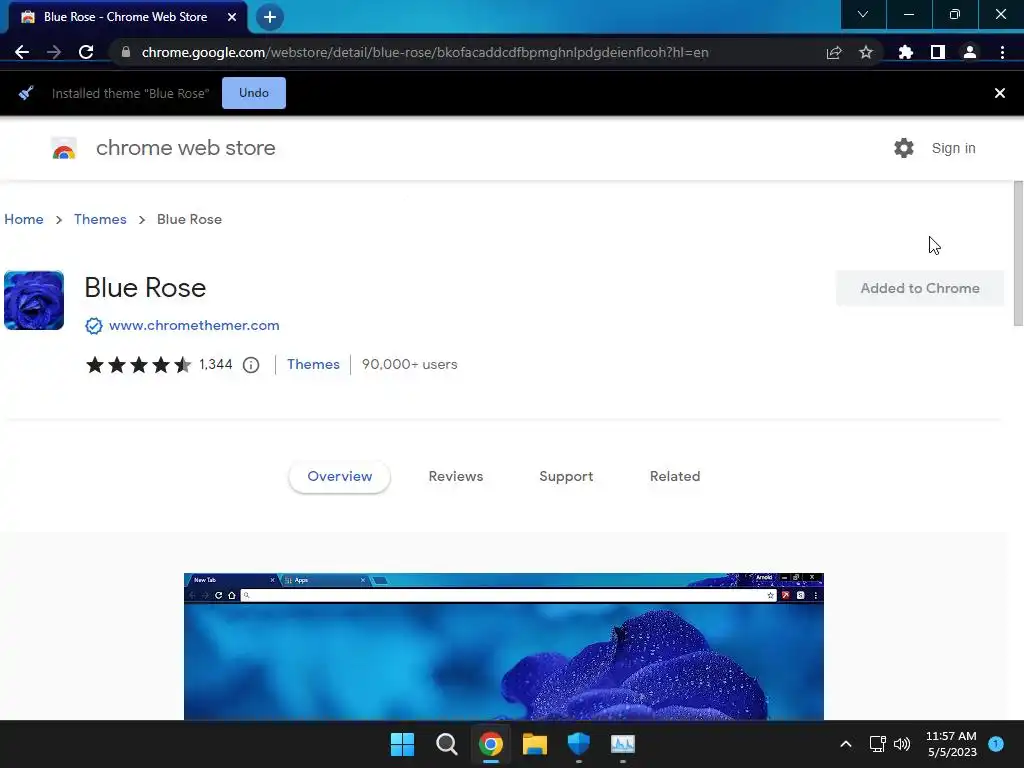Open the Extensions puzzle icon
1024x768 pixels.
click(x=905, y=52)
